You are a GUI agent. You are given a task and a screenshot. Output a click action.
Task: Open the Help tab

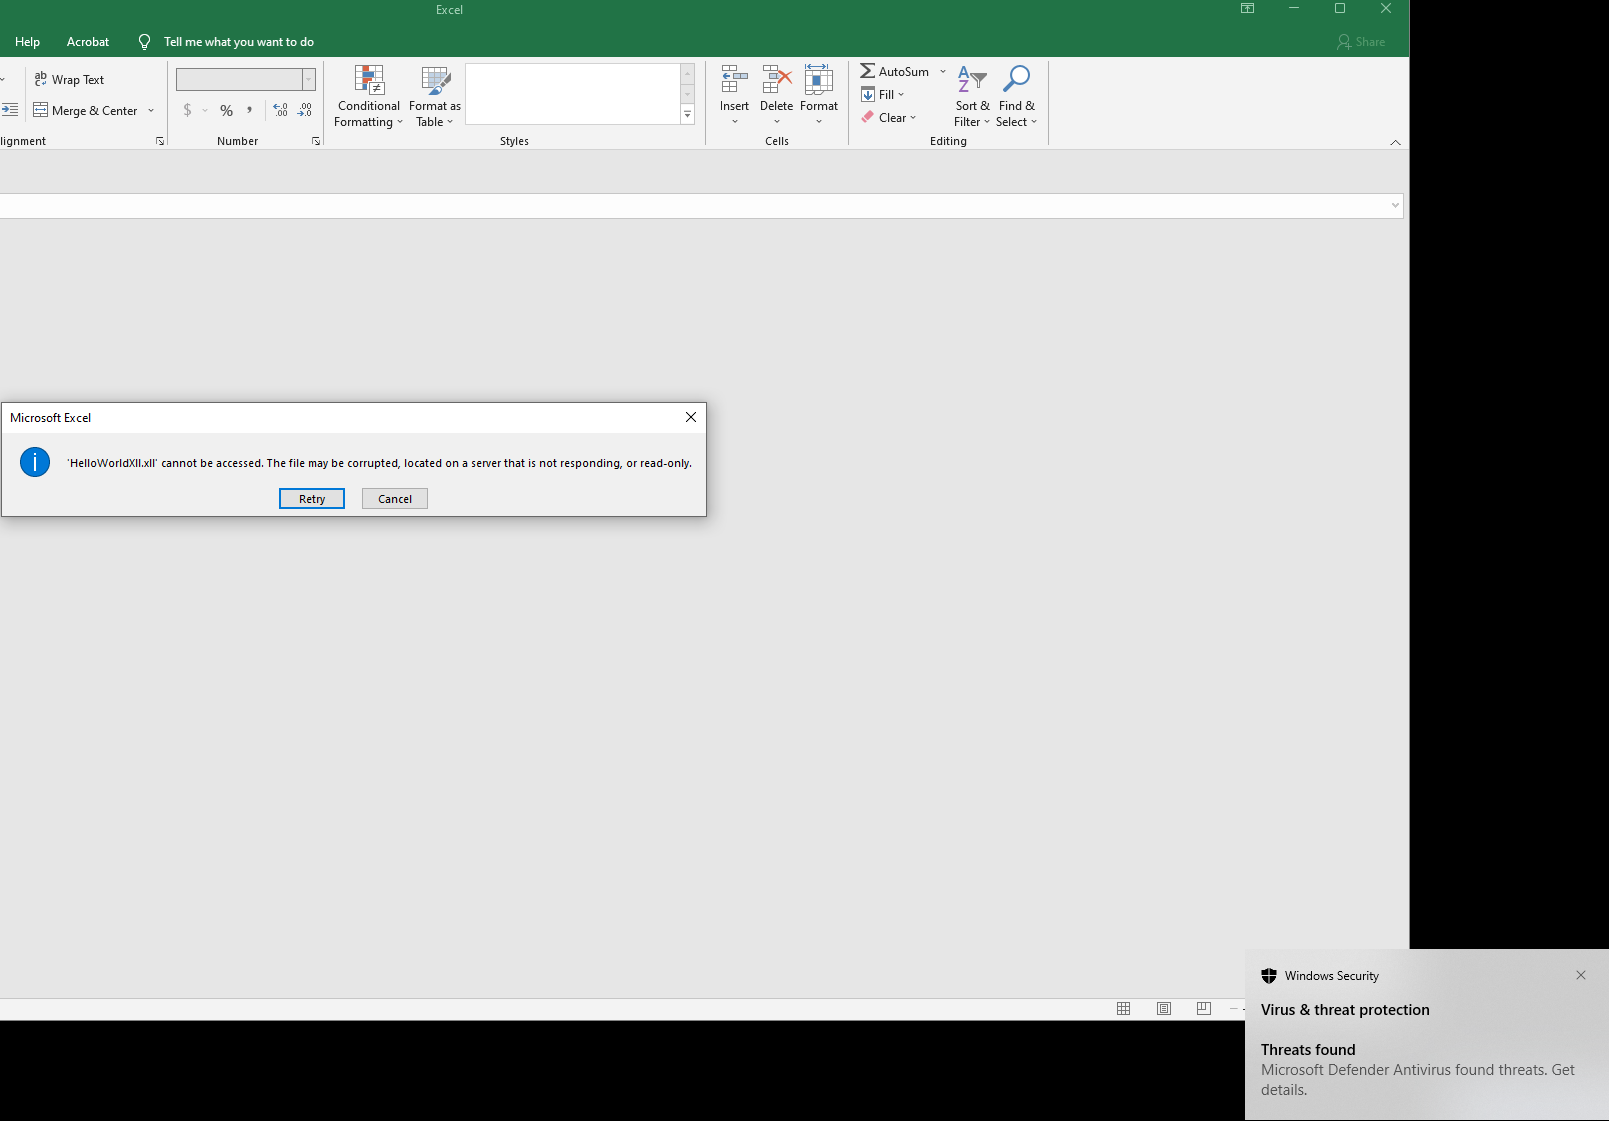point(28,42)
